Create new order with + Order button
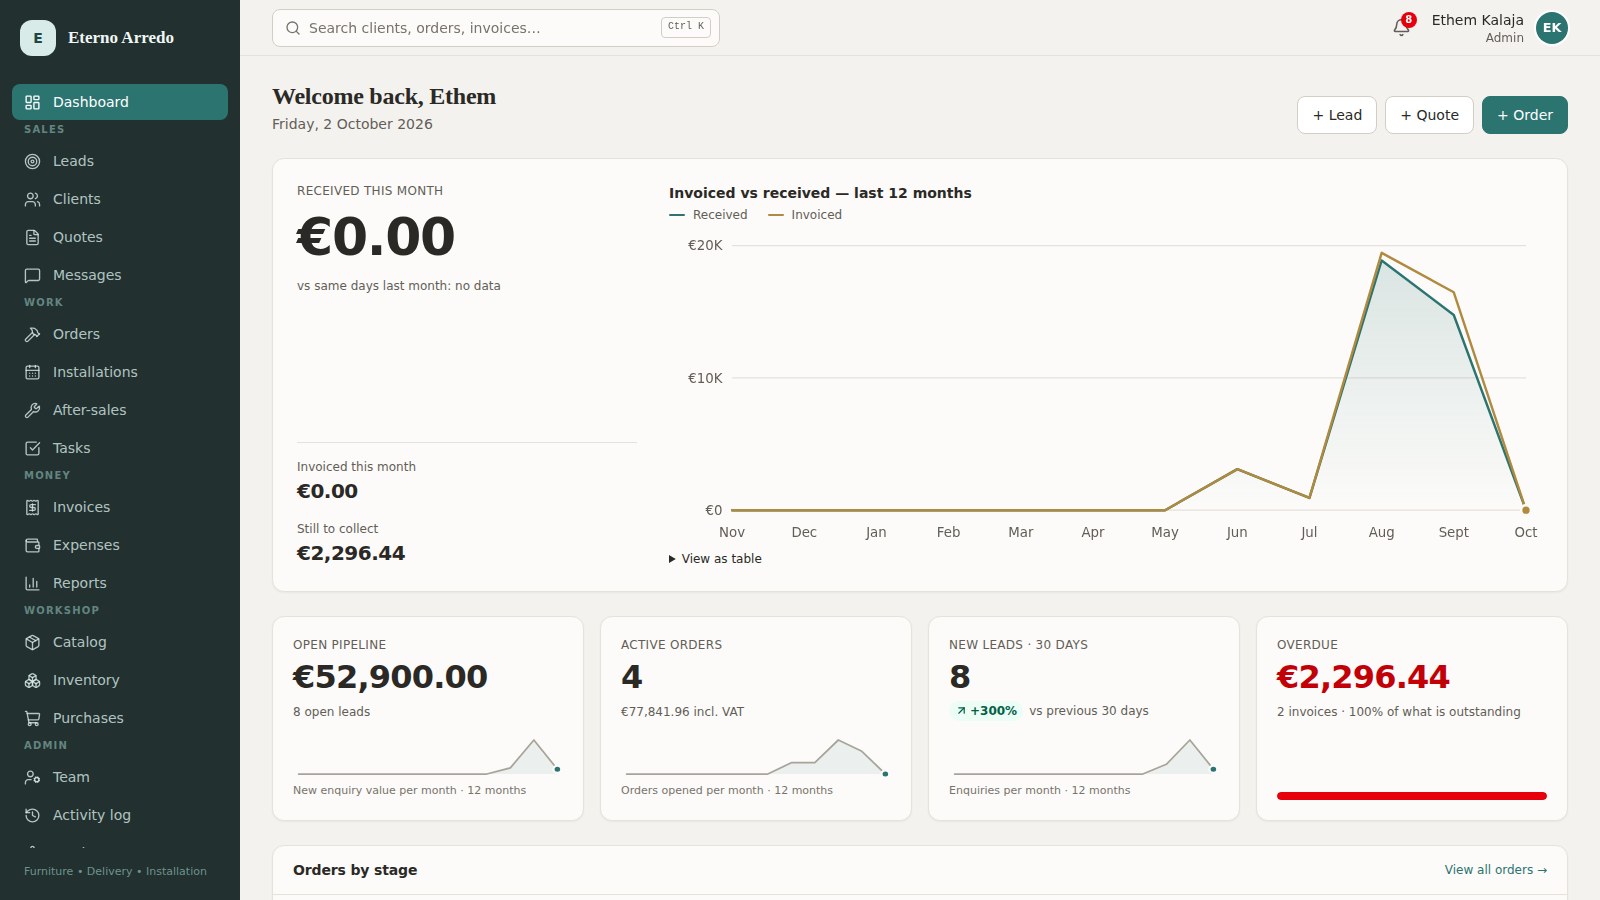The width and height of the screenshot is (1600, 900). (1525, 115)
